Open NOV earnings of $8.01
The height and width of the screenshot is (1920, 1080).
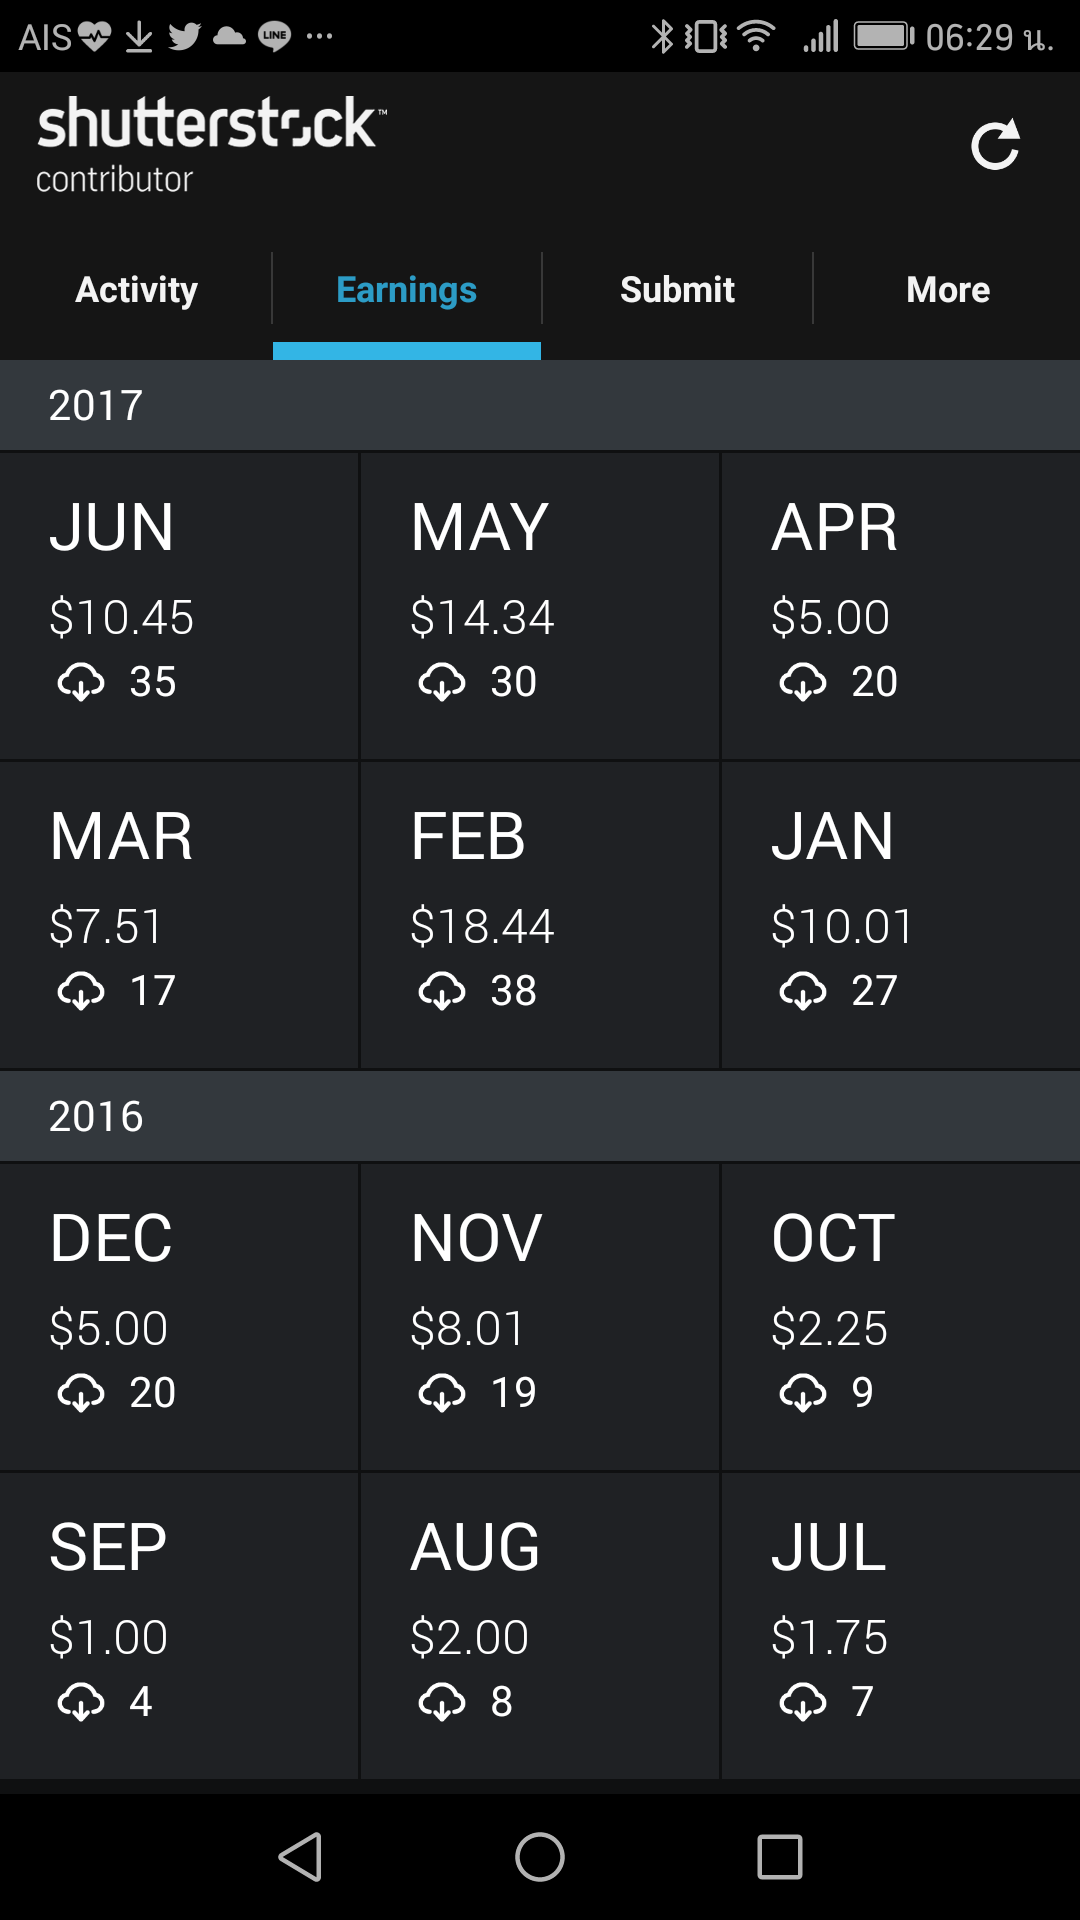tap(540, 1316)
